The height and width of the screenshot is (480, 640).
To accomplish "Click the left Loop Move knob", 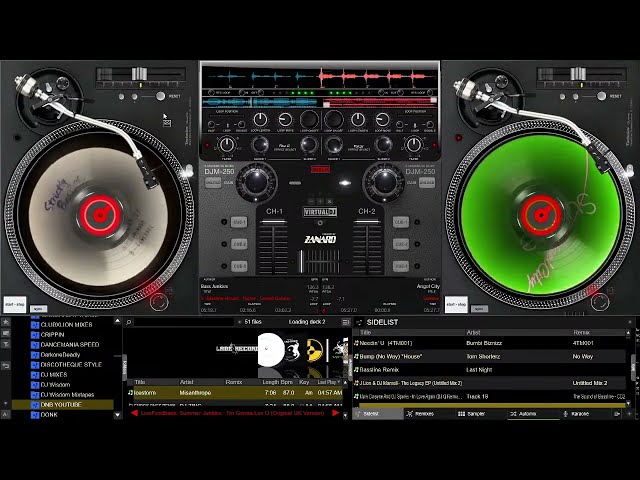I will tap(285, 120).
